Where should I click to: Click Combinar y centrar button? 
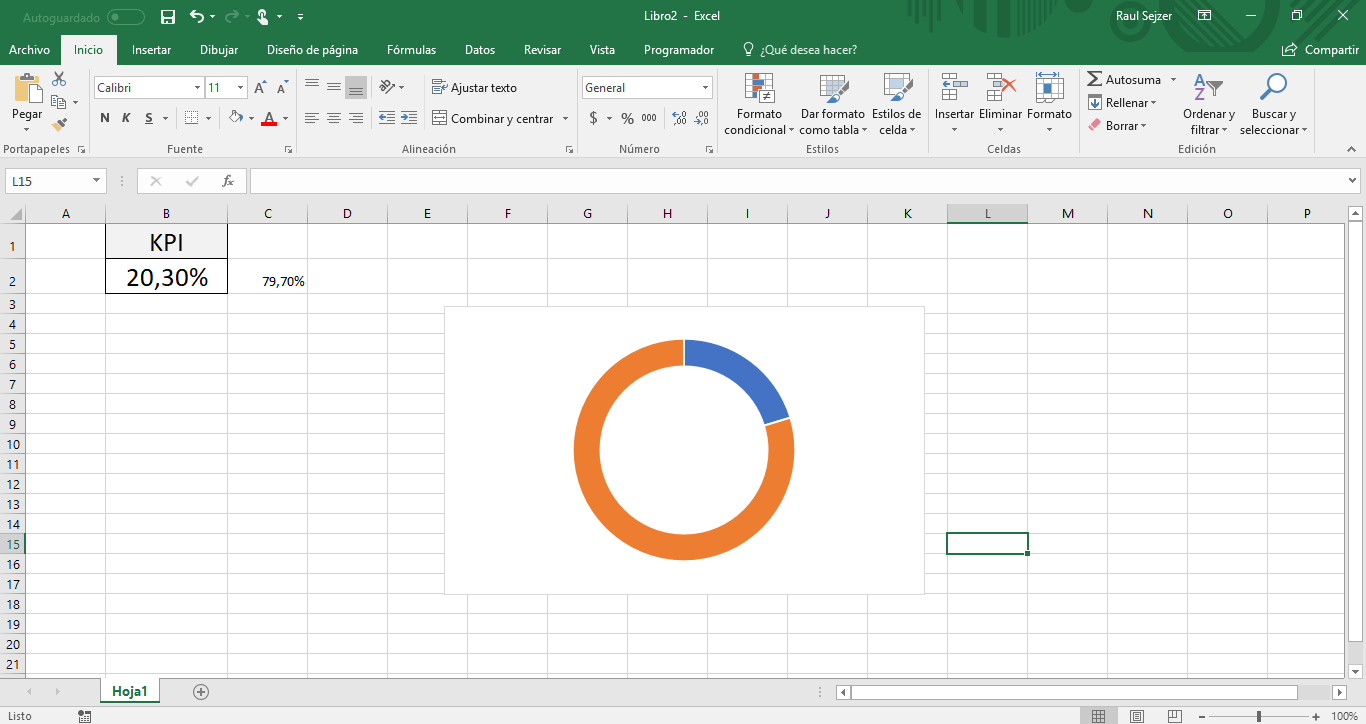coord(493,118)
